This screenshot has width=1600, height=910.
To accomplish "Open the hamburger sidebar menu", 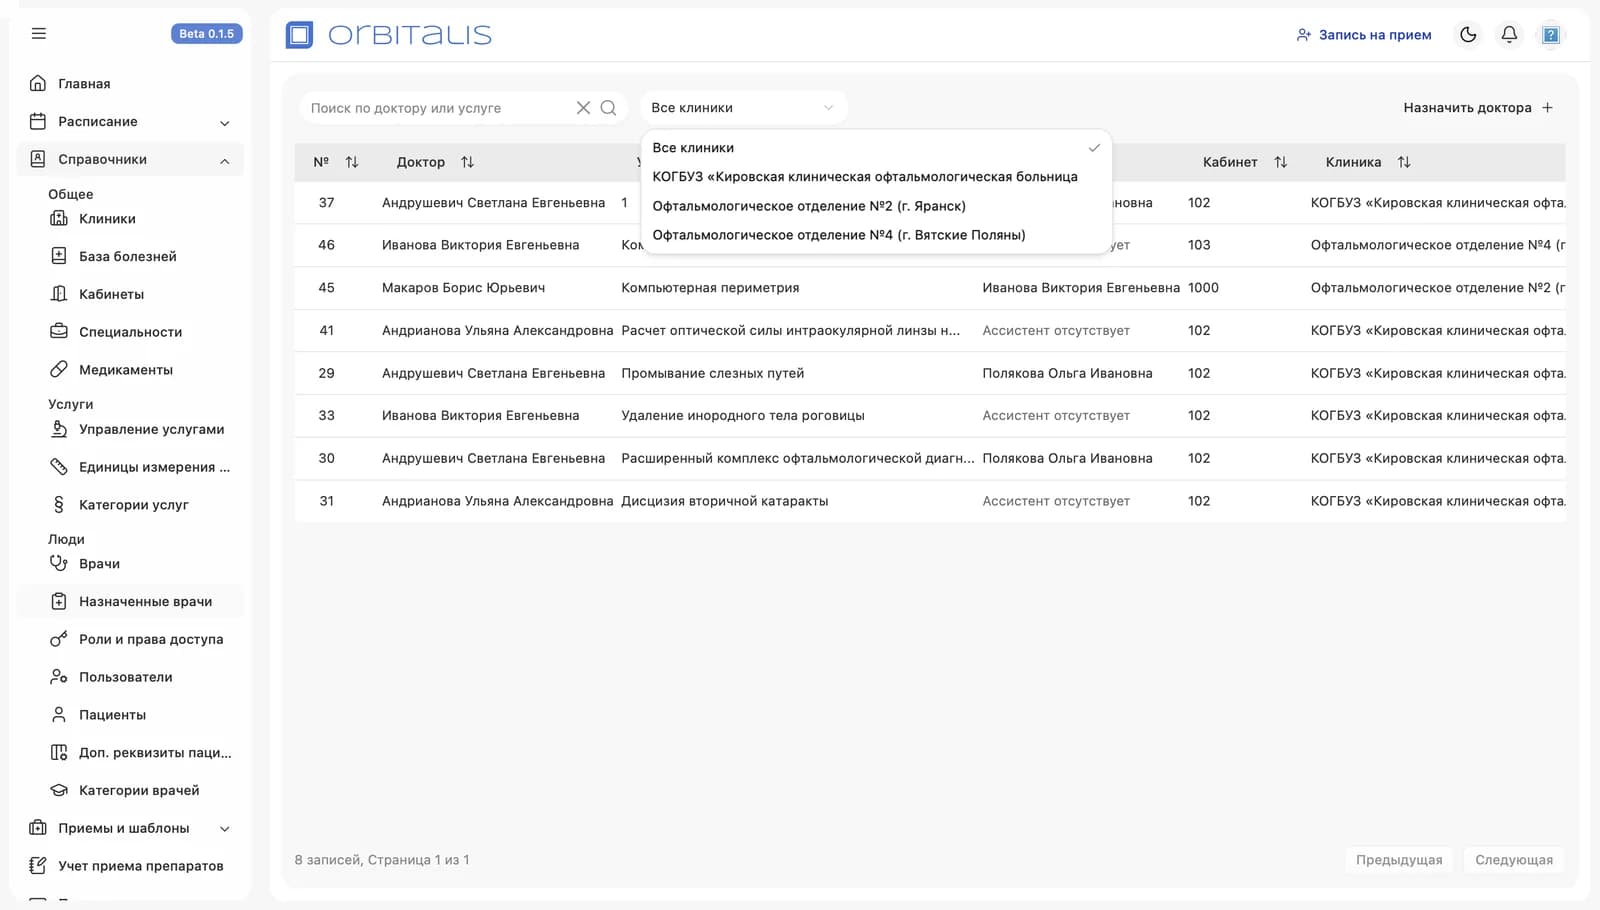I will tap(39, 34).
